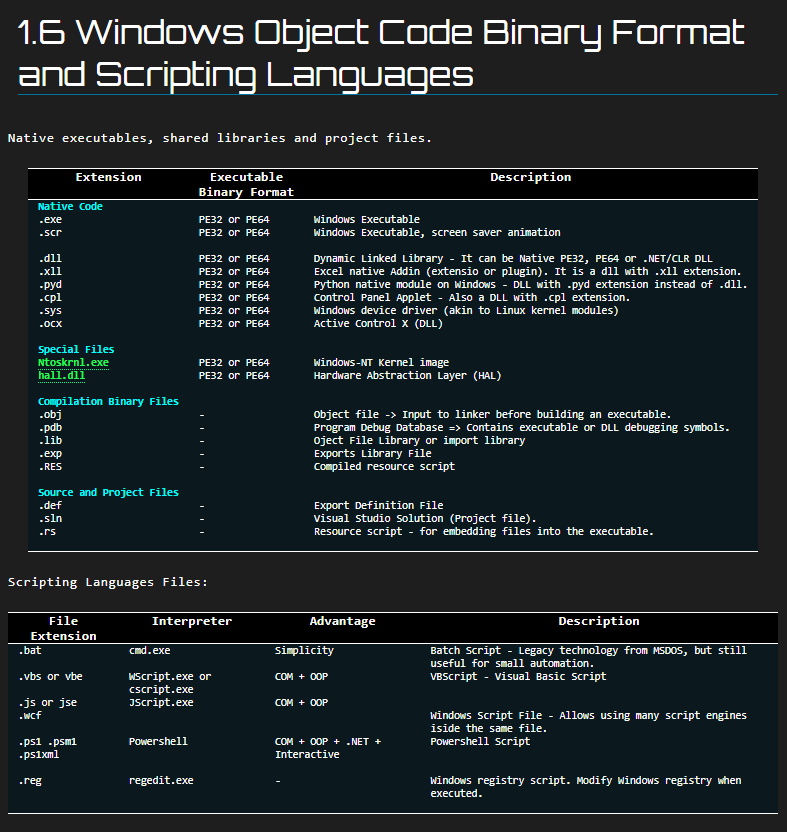787x832 pixels.
Task: Click 'Compiled resource script' description
Action: (384, 466)
